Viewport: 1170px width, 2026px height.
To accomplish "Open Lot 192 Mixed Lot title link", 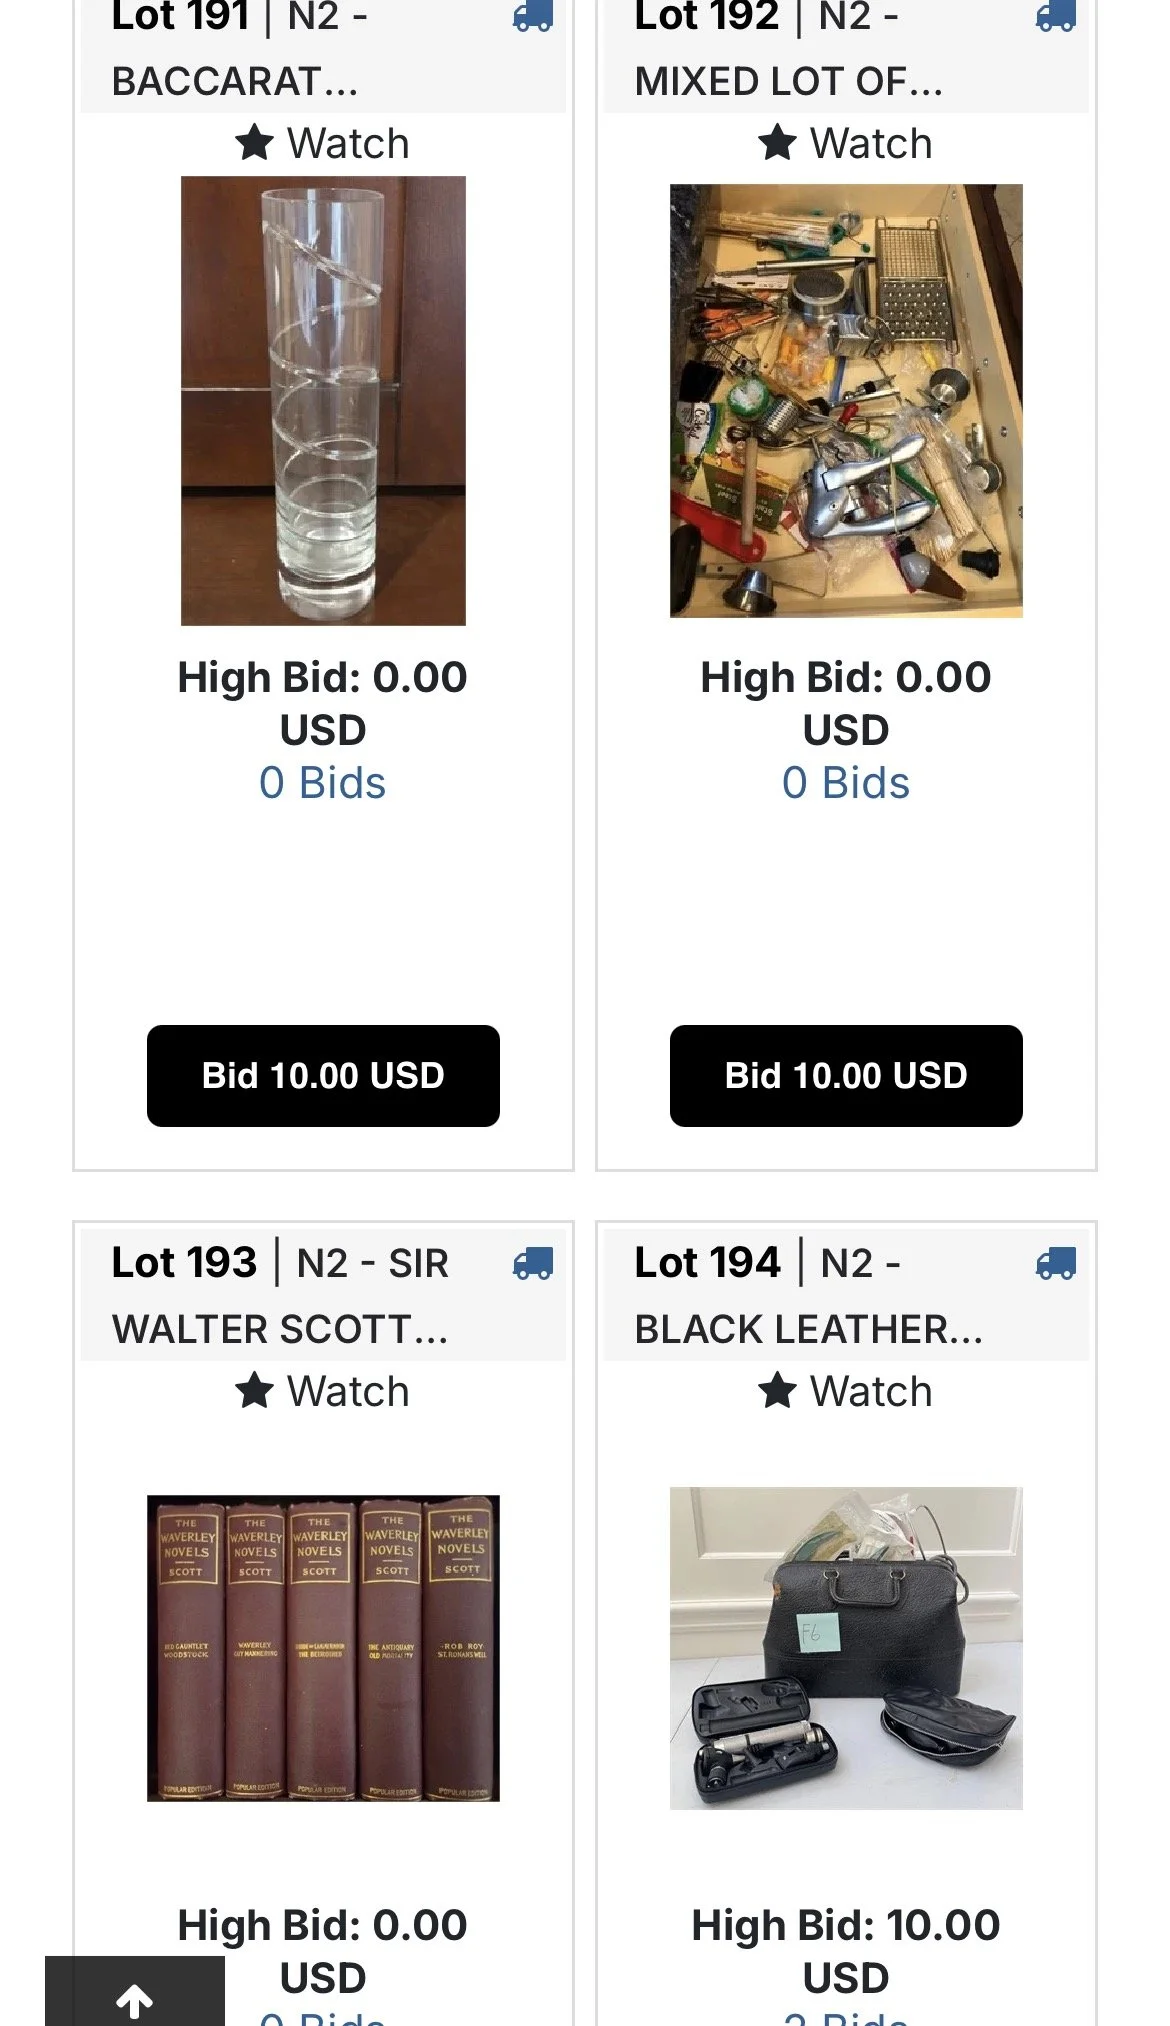I will [789, 48].
